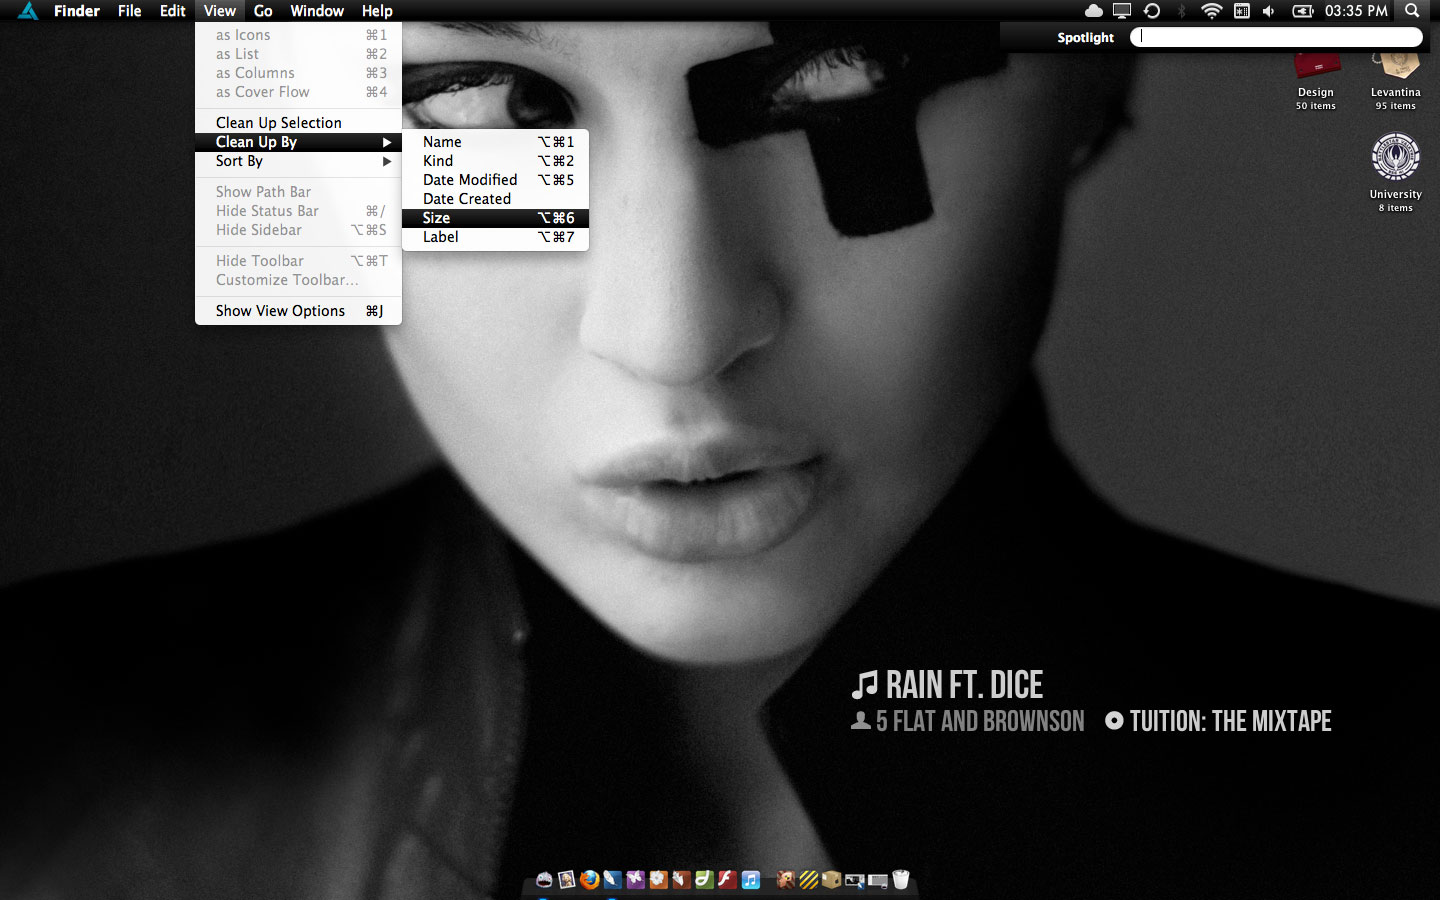1440x900 pixels.
Task: Open Adobe Flash from the dock
Action: 727,879
